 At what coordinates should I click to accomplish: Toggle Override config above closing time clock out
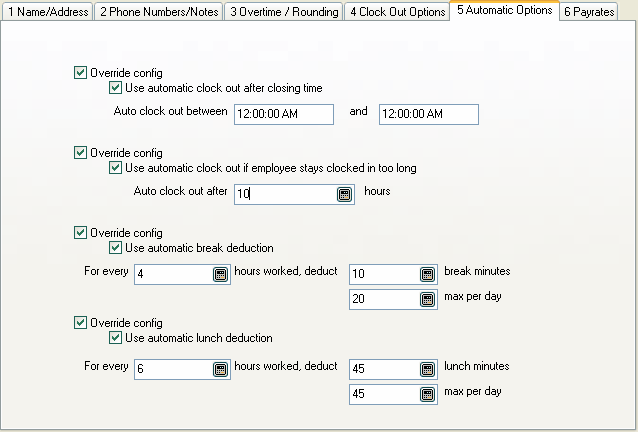pyautogui.click(x=80, y=73)
